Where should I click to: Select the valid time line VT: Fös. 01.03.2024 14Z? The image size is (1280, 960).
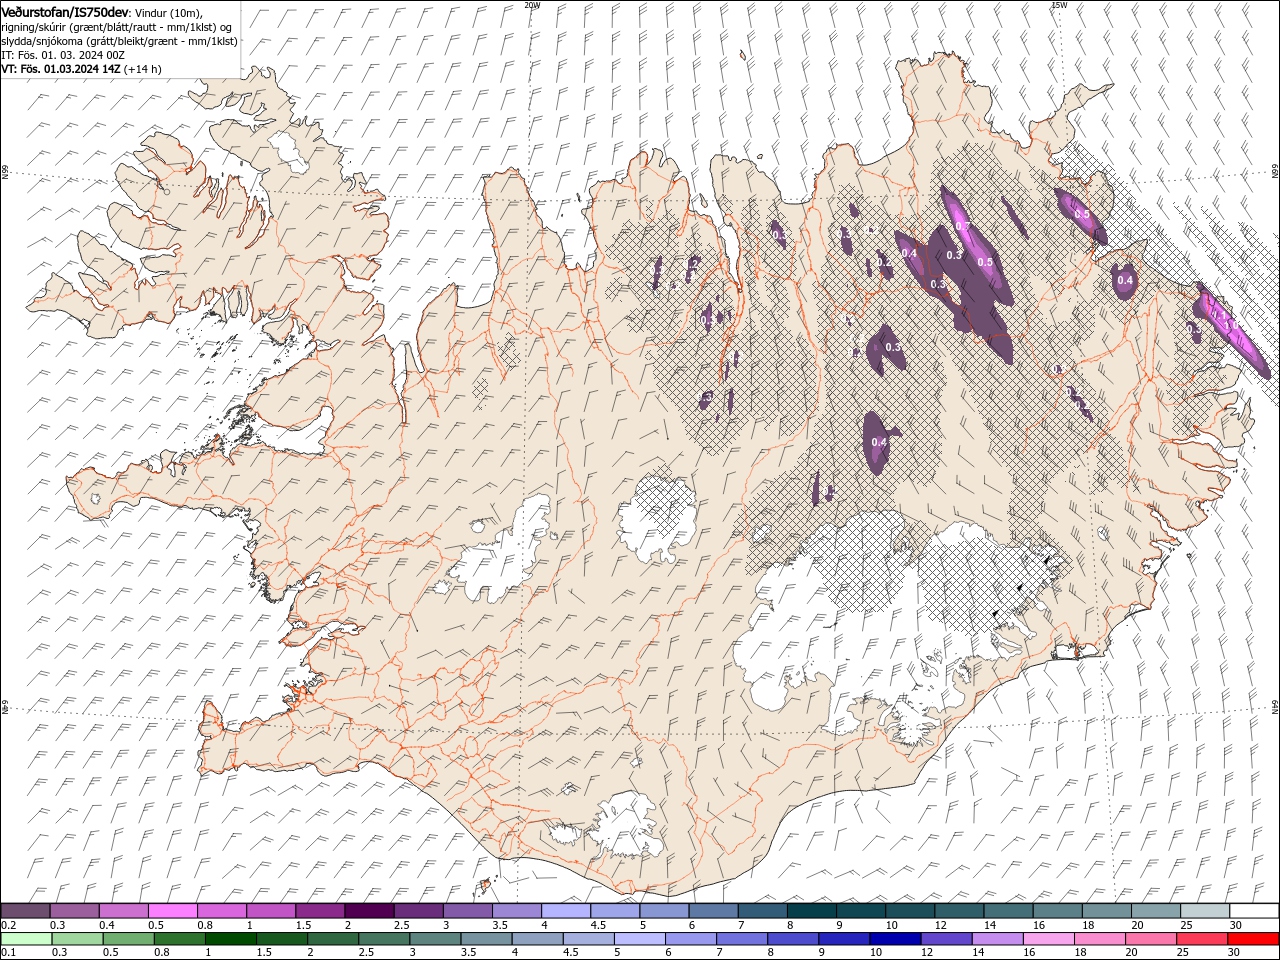[61, 69]
